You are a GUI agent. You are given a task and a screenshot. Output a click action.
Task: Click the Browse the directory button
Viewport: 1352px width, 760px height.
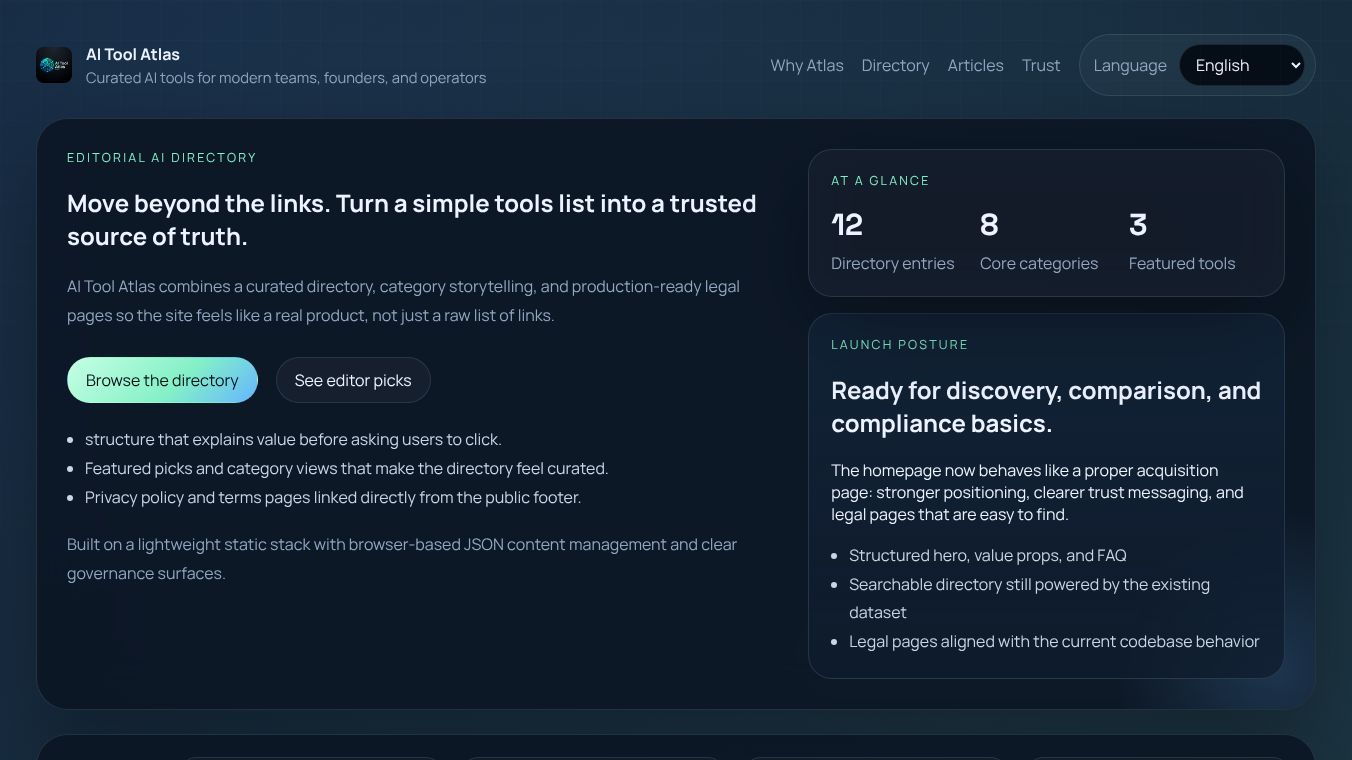click(x=162, y=380)
